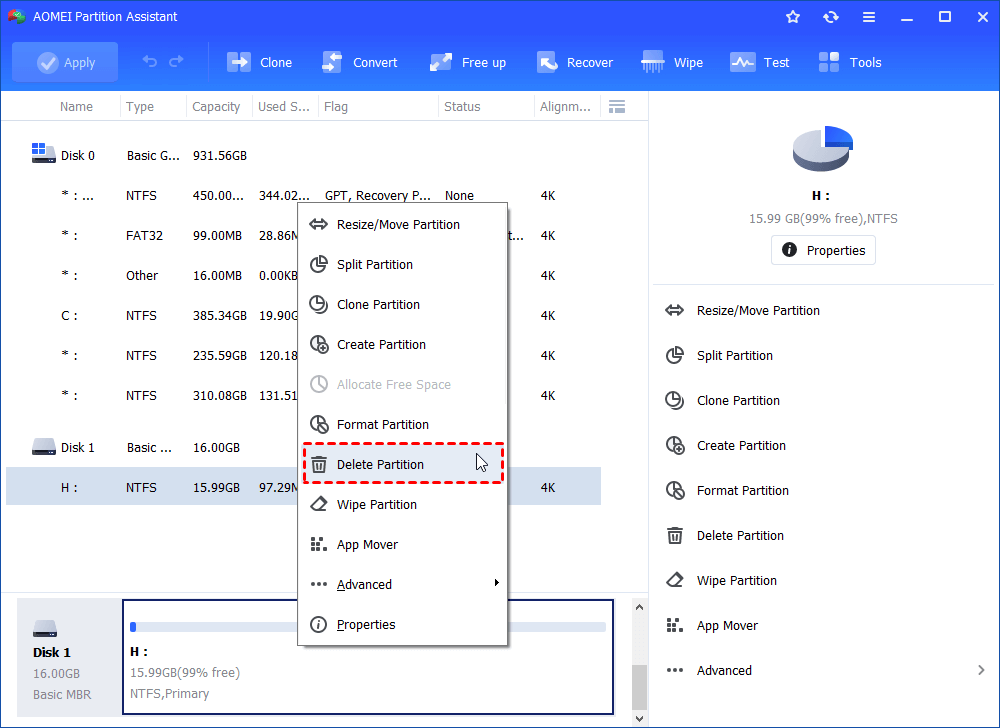Click the Wipe toolbar icon
The width and height of the screenshot is (1000, 728).
672,62
